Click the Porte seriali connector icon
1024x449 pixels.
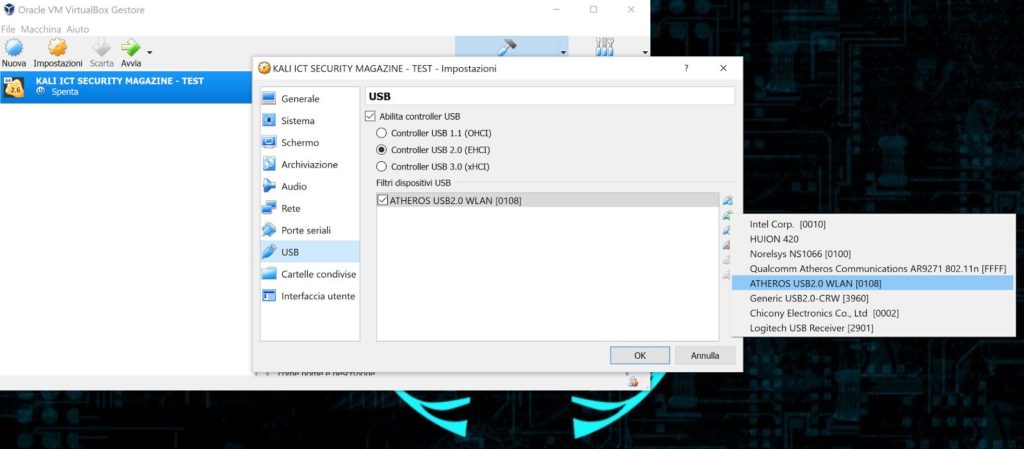[269, 230]
